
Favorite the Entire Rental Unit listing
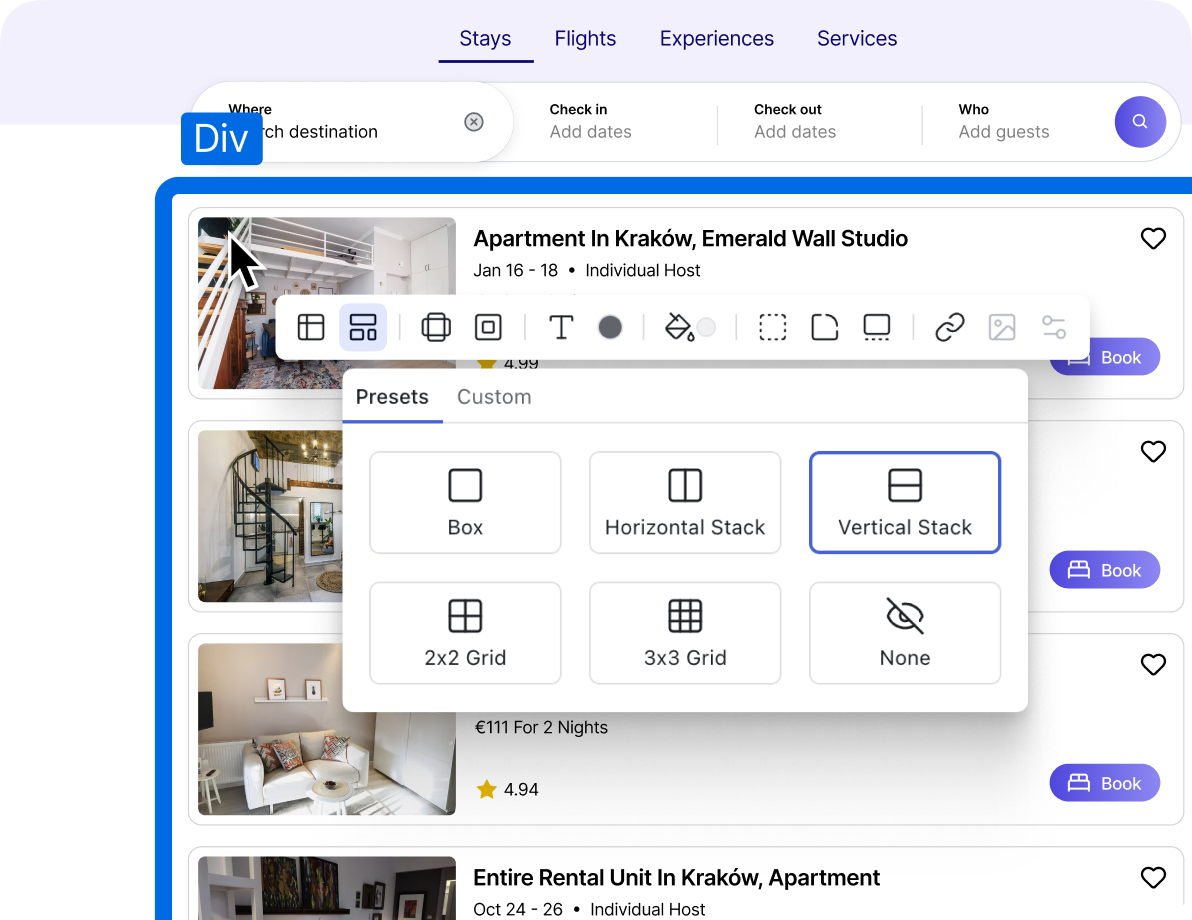pos(1153,877)
